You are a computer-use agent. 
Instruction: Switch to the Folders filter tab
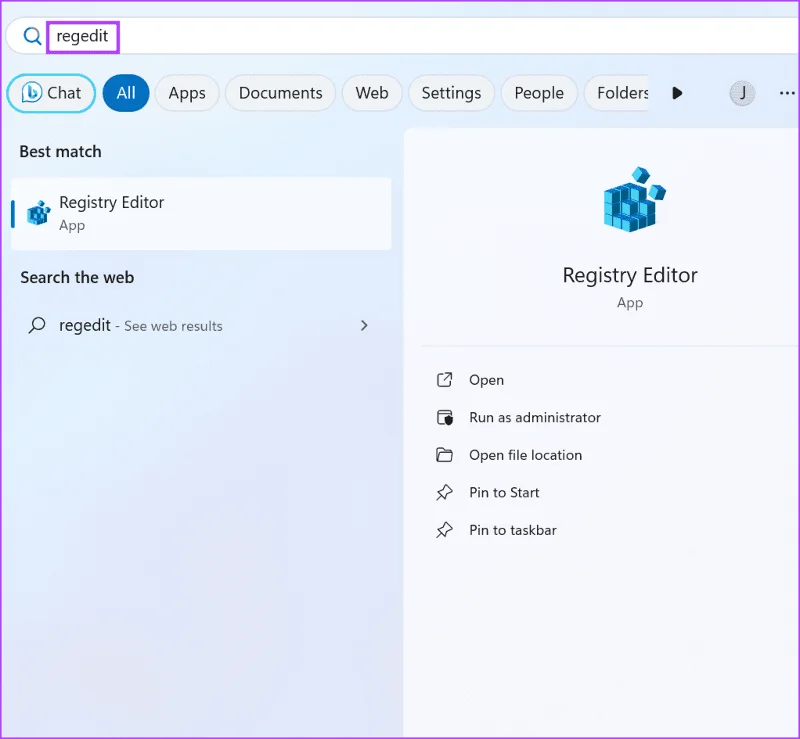pyautogui.click(x=617, y=93)
